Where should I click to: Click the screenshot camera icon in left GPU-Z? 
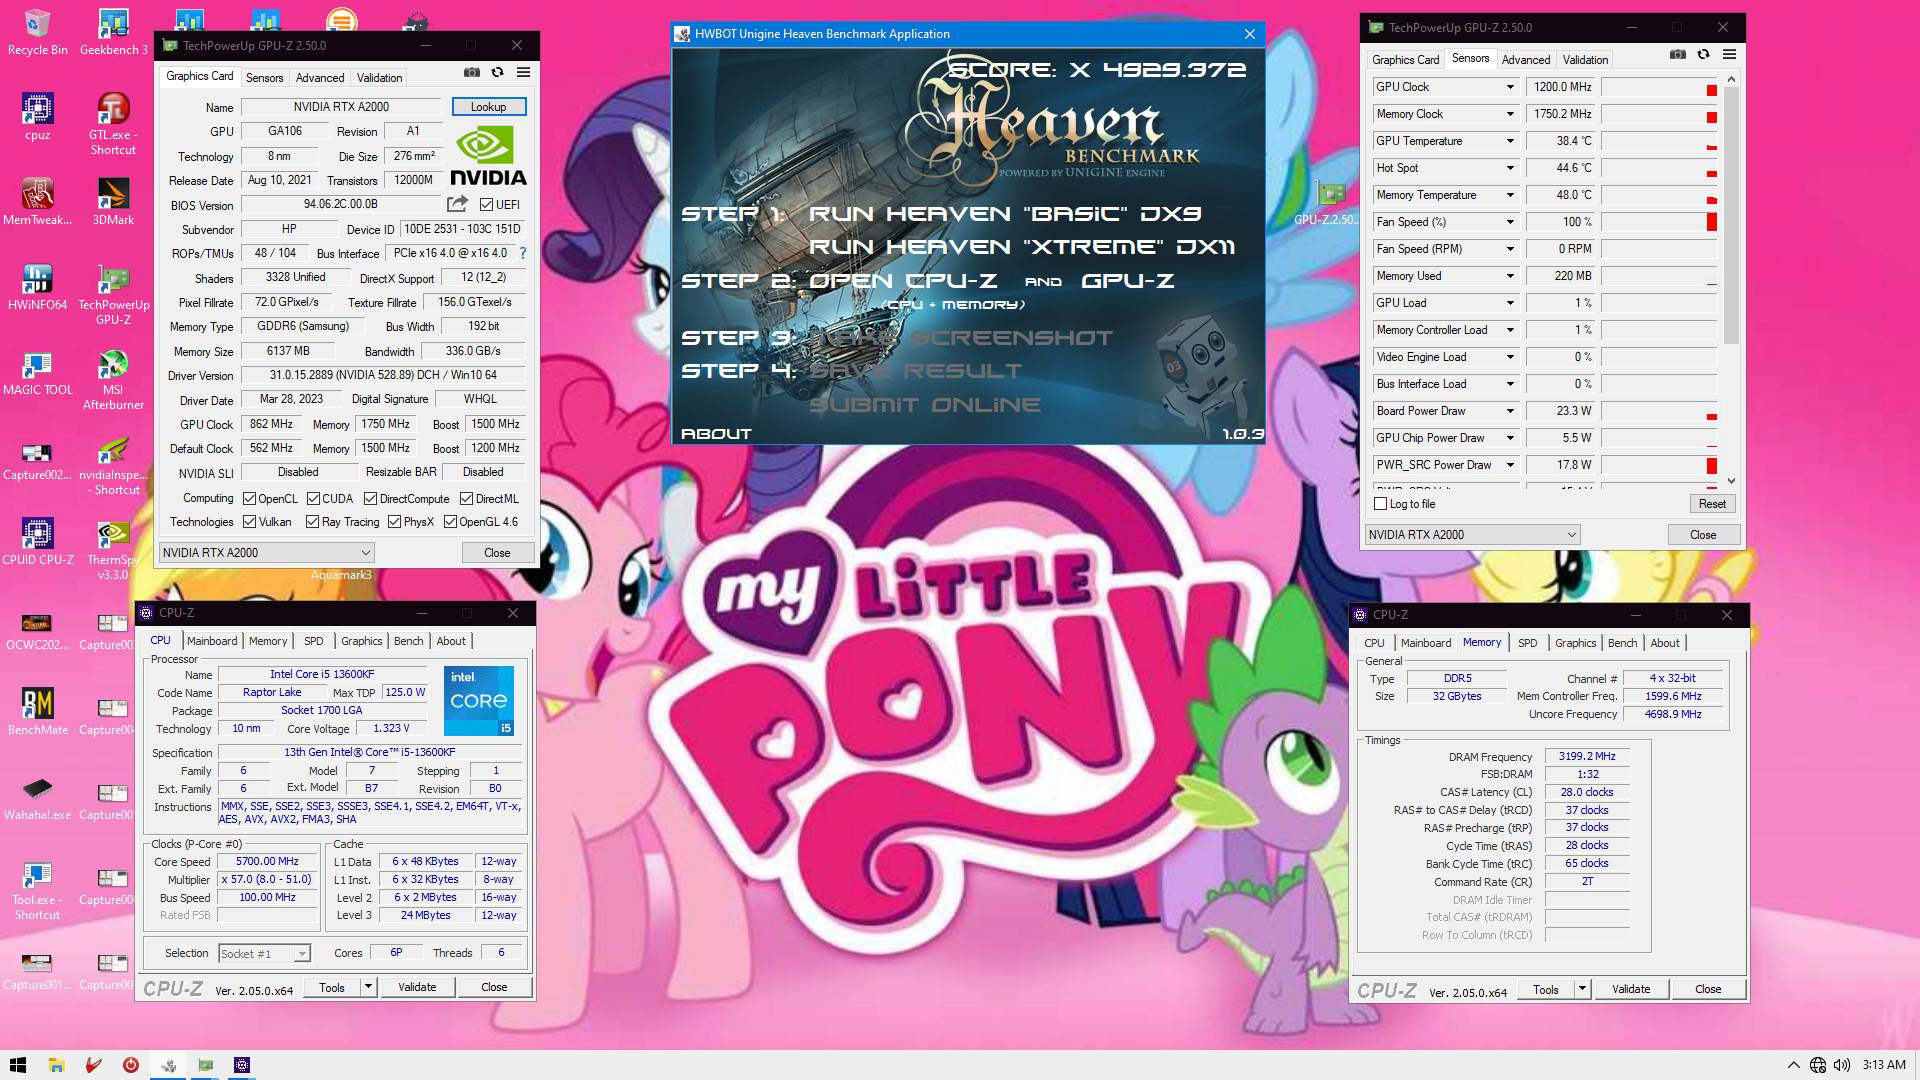(x=471, y=72)
